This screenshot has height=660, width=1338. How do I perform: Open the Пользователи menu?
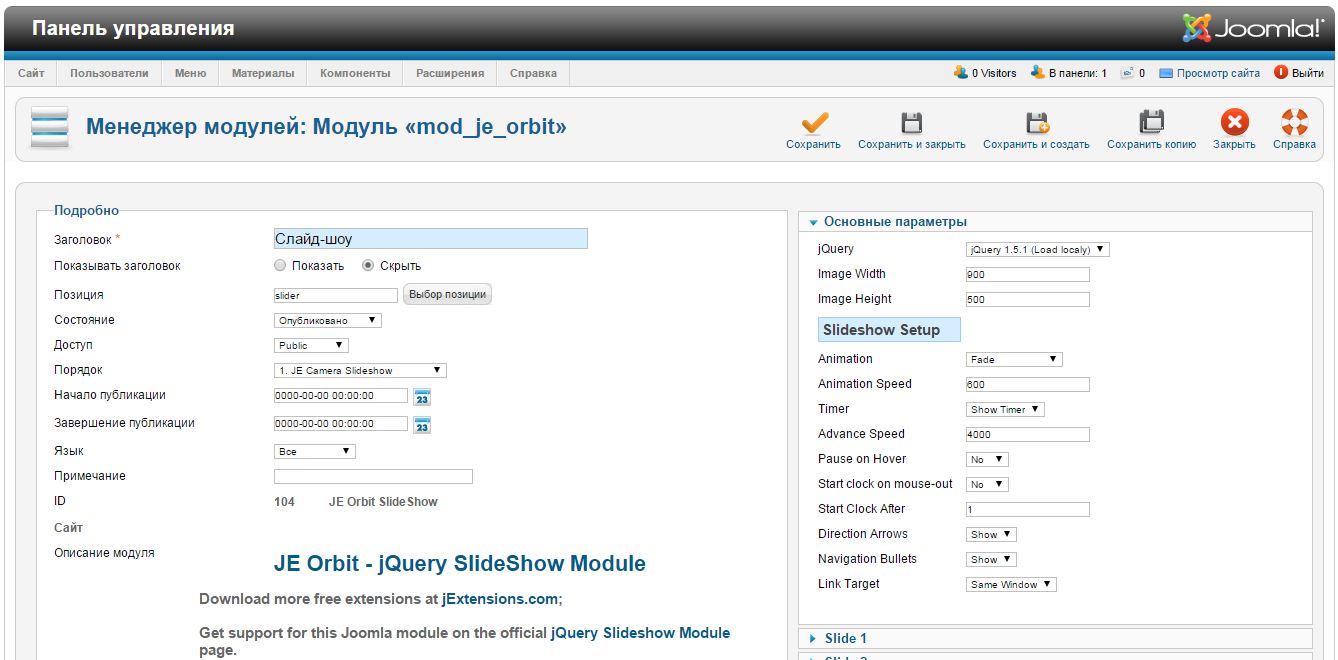[109, 73]
